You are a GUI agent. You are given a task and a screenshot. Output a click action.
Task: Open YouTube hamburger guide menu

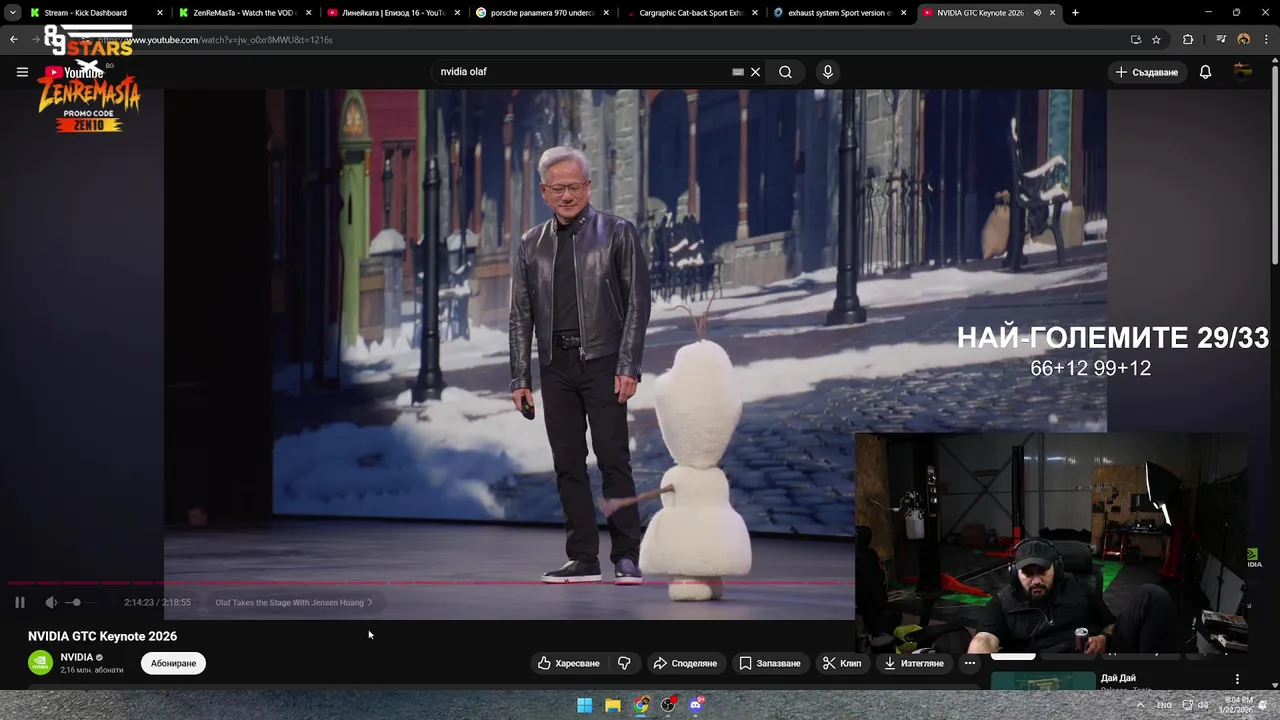(22, 72)
